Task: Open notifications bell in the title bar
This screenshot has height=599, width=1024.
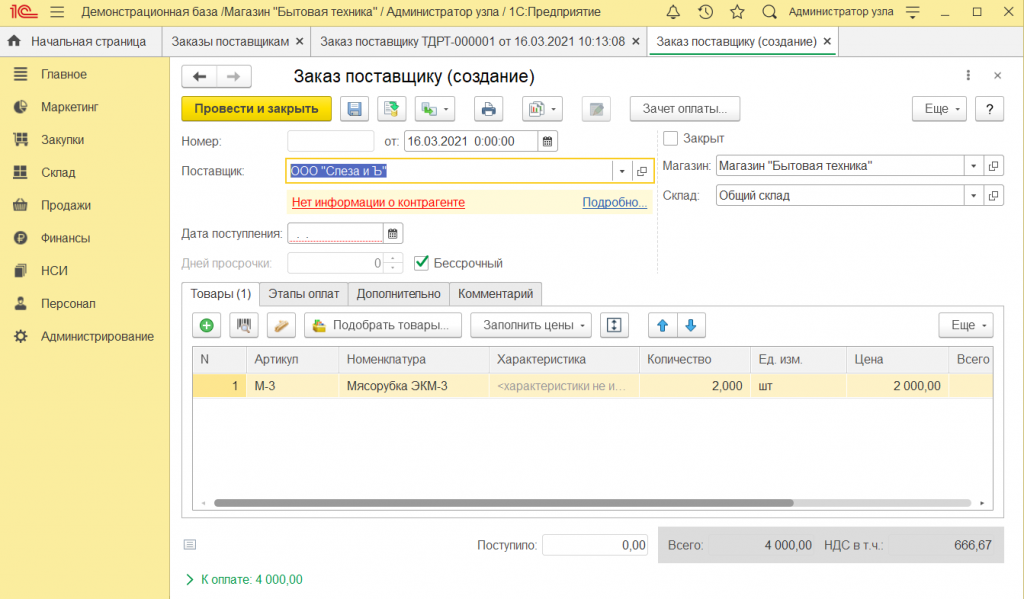Action: coord(673,12)
